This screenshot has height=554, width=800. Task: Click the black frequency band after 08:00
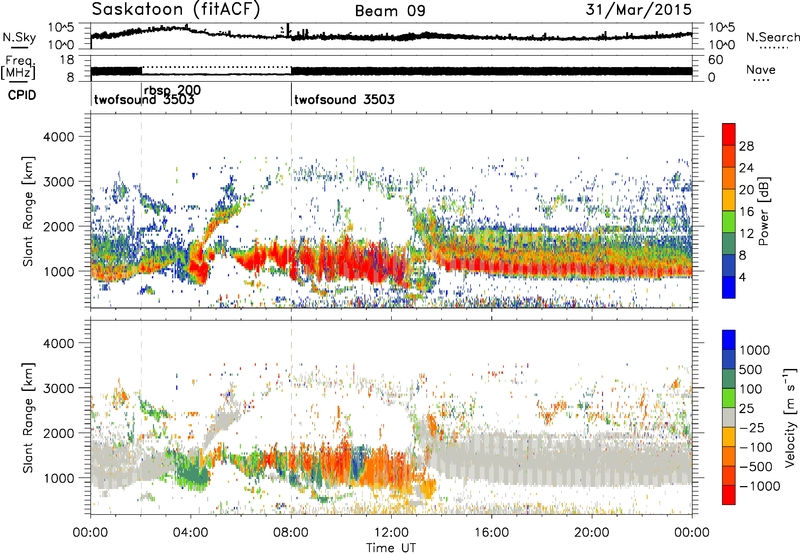tap(491, 71)
